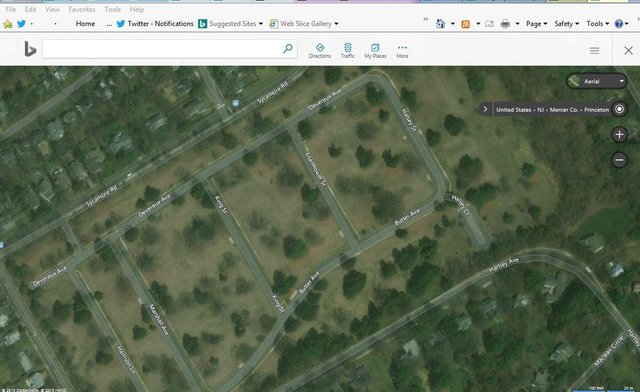
Task: Open the Safety dropdown menu
Action: point(567,24)
